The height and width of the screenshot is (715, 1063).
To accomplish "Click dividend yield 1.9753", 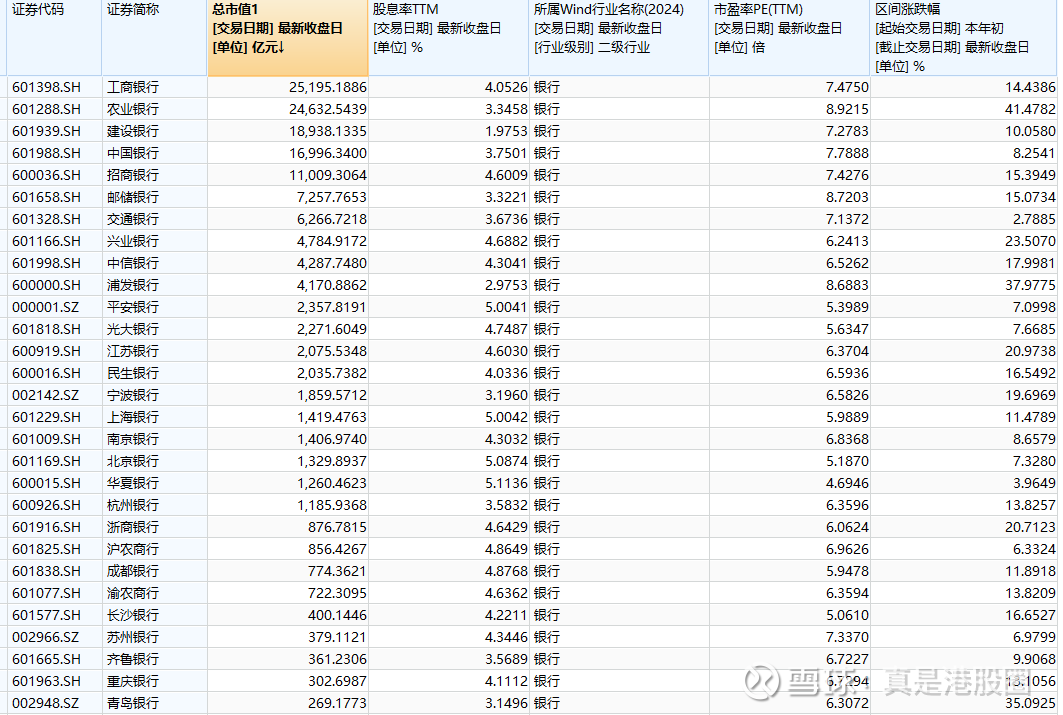I will click(506, 131).
